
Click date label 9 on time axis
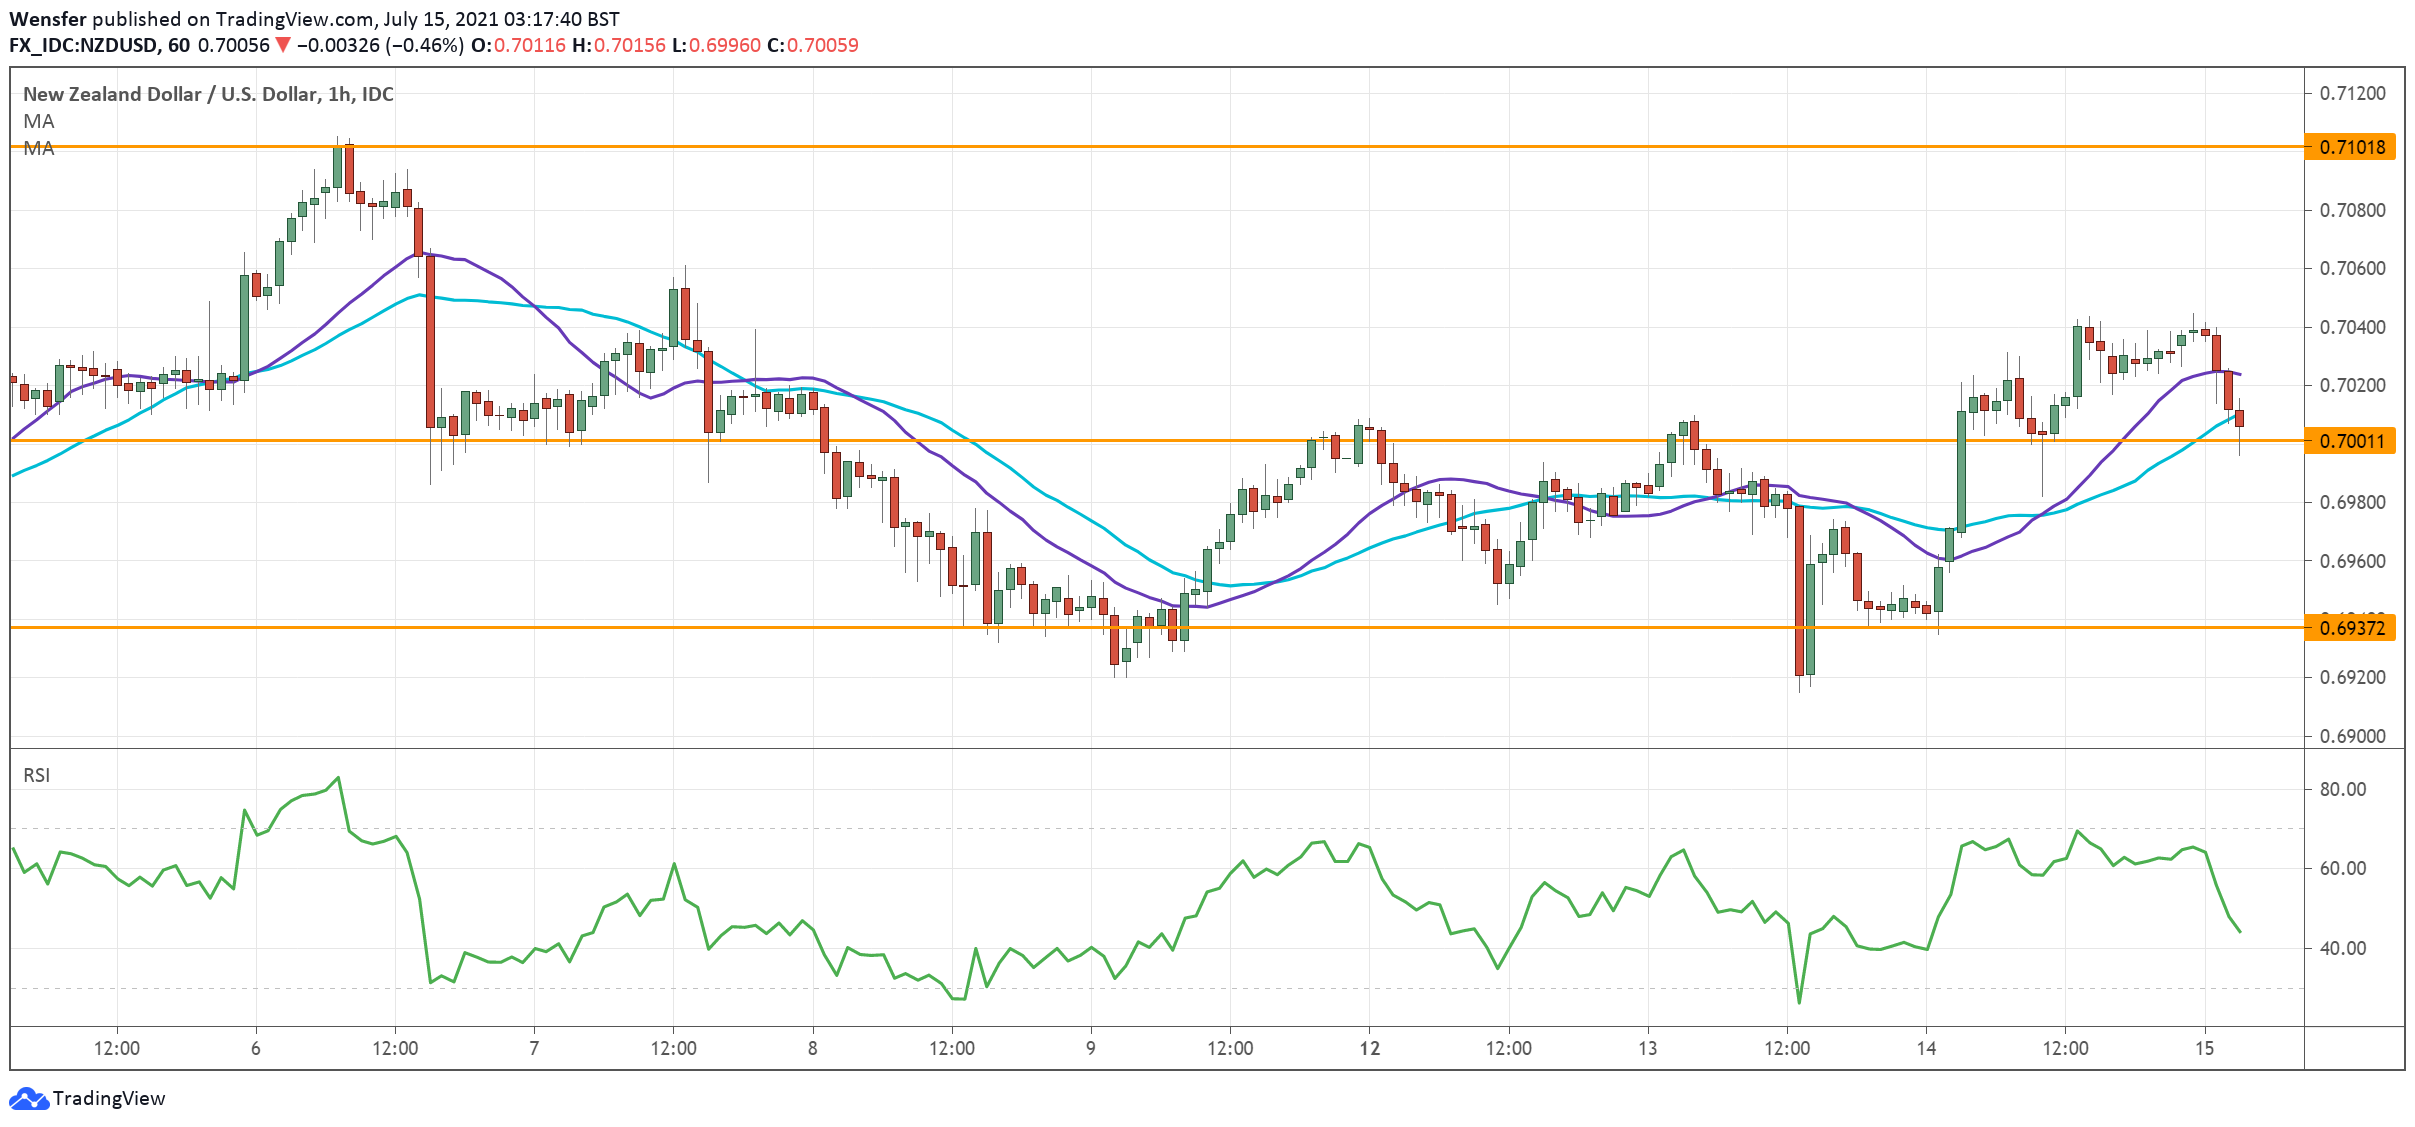point(1091,1048)
